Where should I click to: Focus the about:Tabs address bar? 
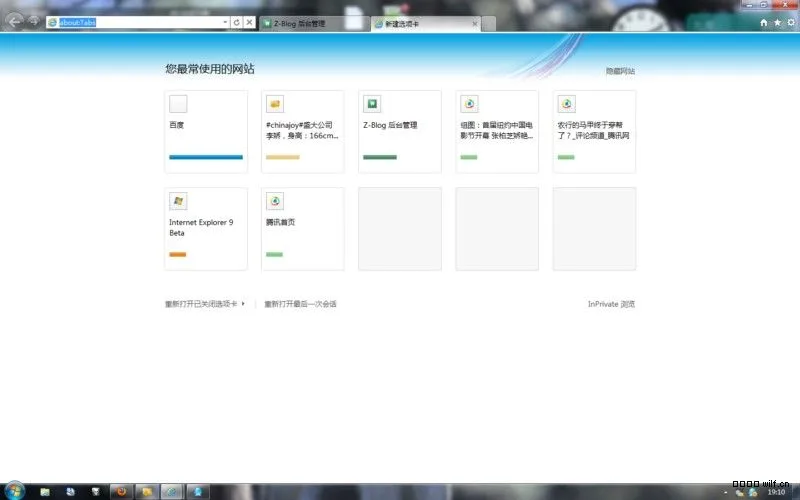136,22
